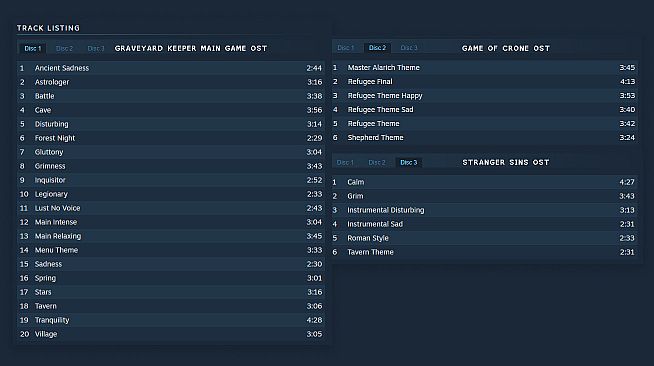Screen dimensions: 654x366
Task: Select the 'Gluttony' track
Action: pyautogui.click(x=171, y=152)
